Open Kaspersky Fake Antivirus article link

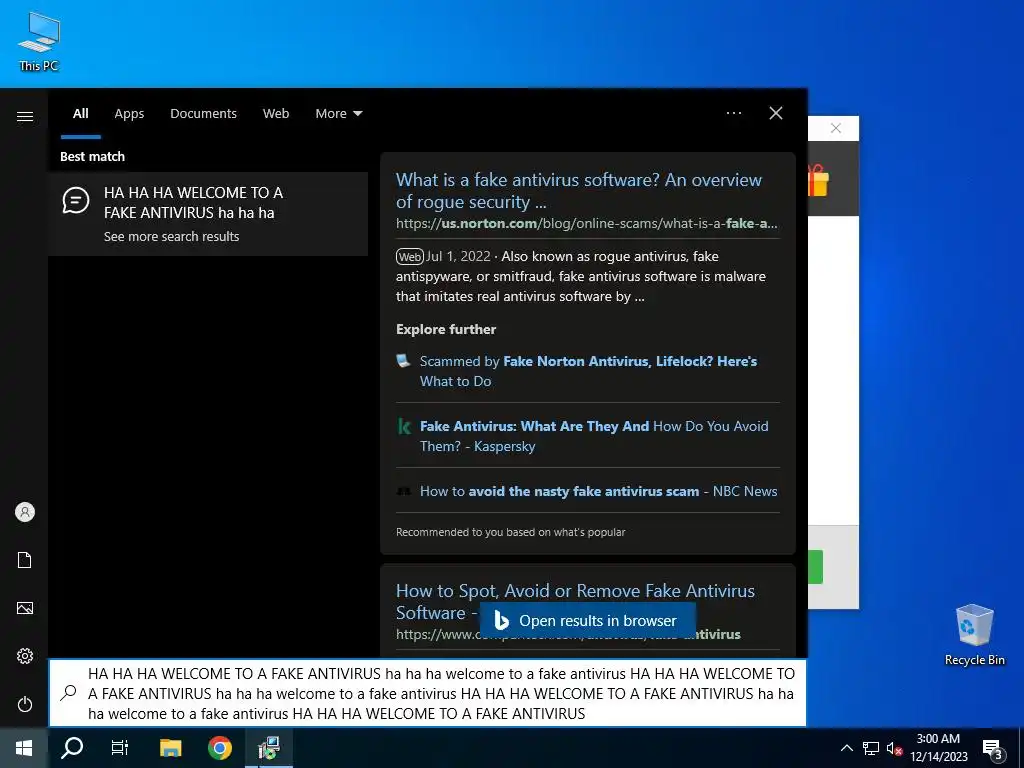point(594,436)
